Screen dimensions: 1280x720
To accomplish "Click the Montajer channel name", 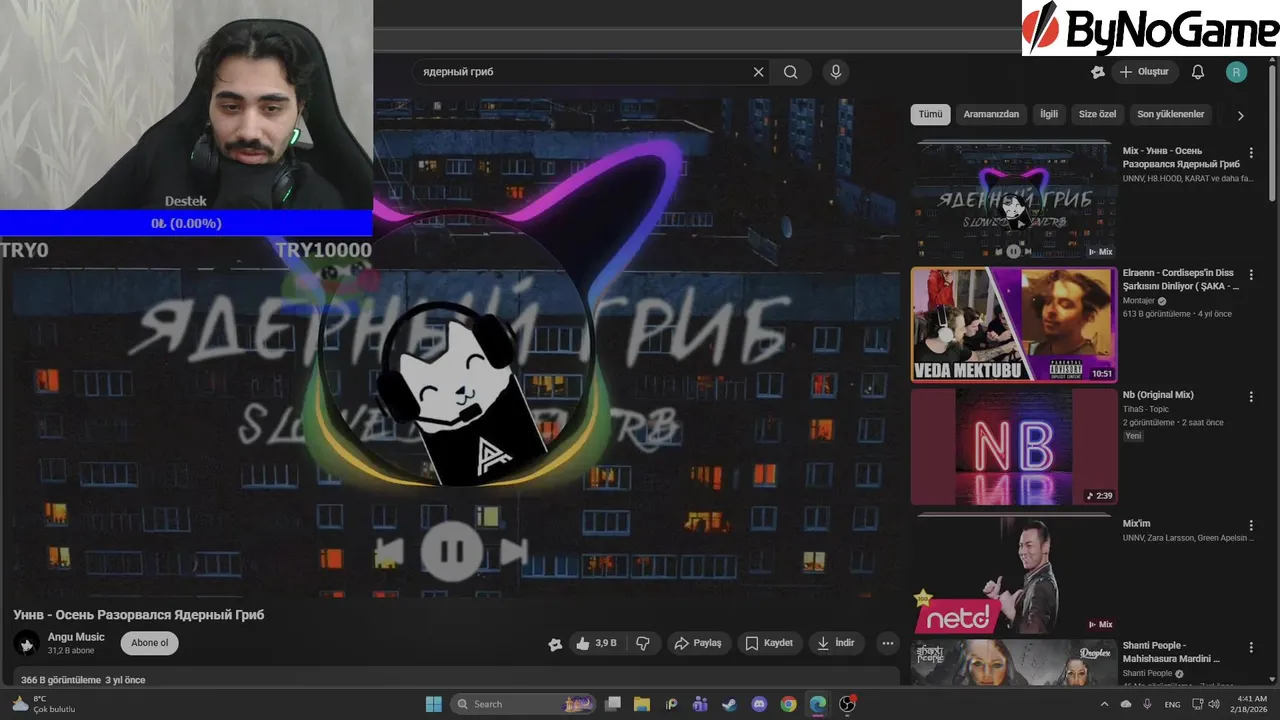I will 1139,300.
